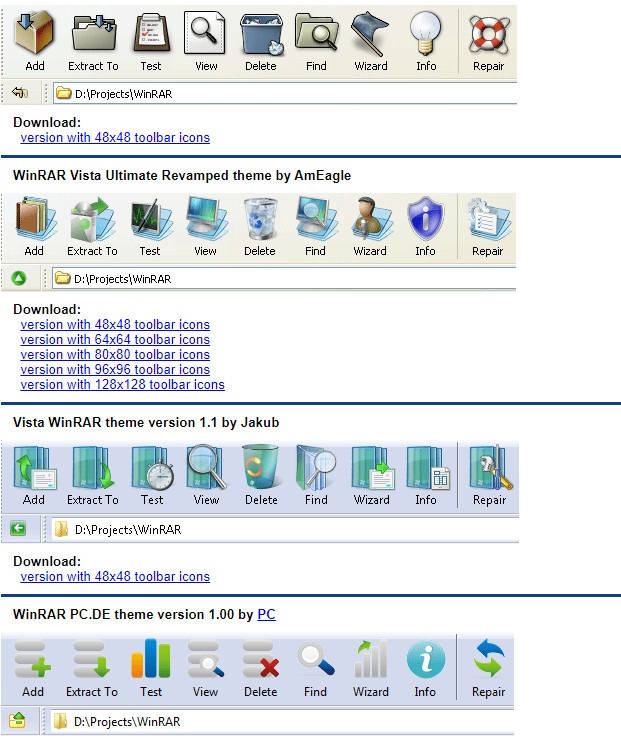Open the PC author link
Image resolution: width=621 pixels, height=741 pixels.
[266, 614]
